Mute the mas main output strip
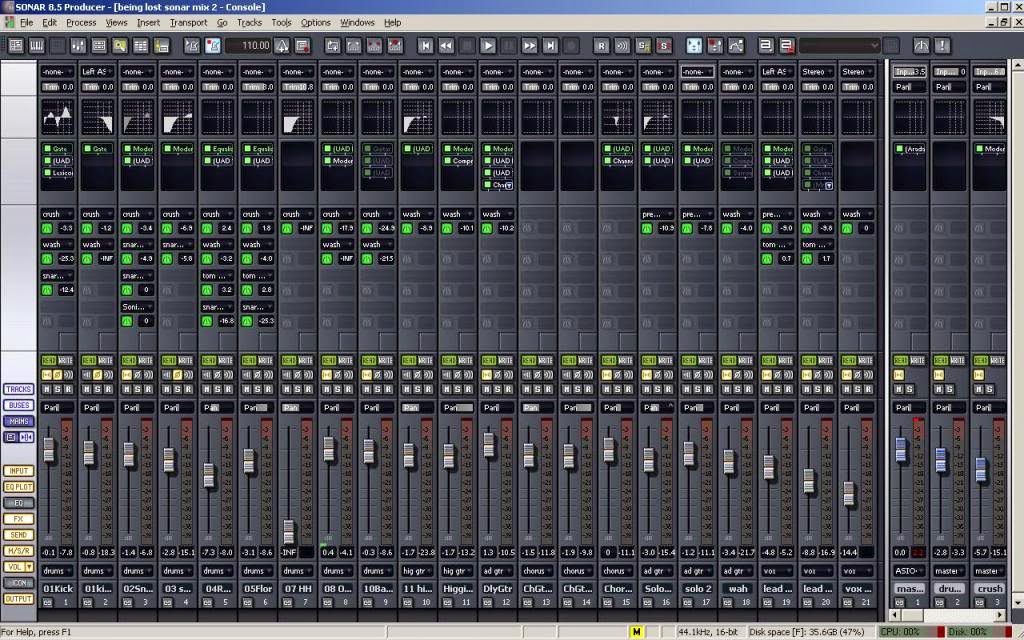1024x640 pixels. (899, 389)
